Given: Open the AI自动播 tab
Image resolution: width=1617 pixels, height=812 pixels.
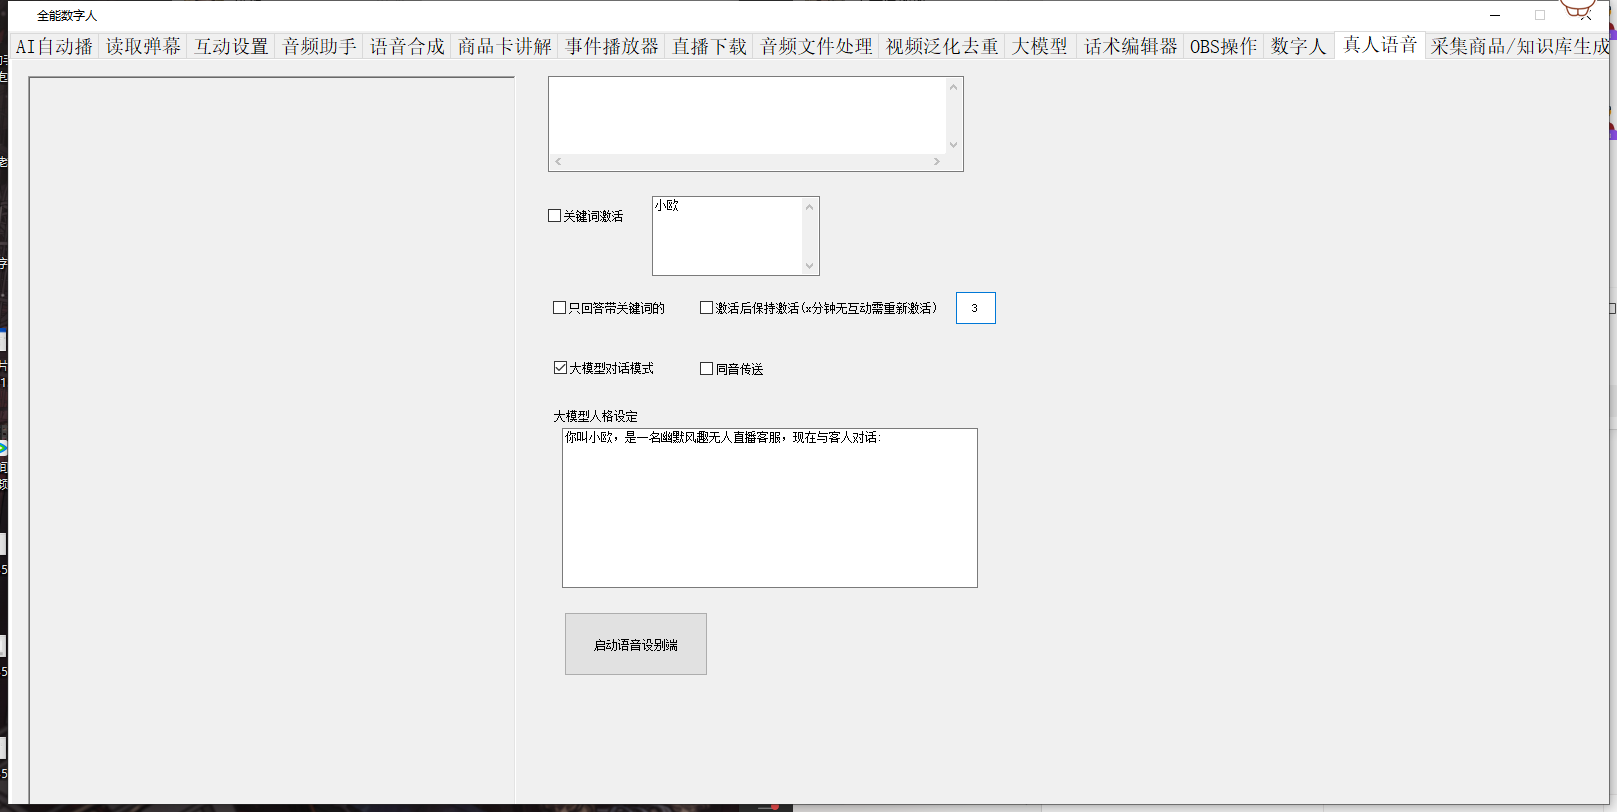Looking at the screenshot, I should [x=54, y=46].
